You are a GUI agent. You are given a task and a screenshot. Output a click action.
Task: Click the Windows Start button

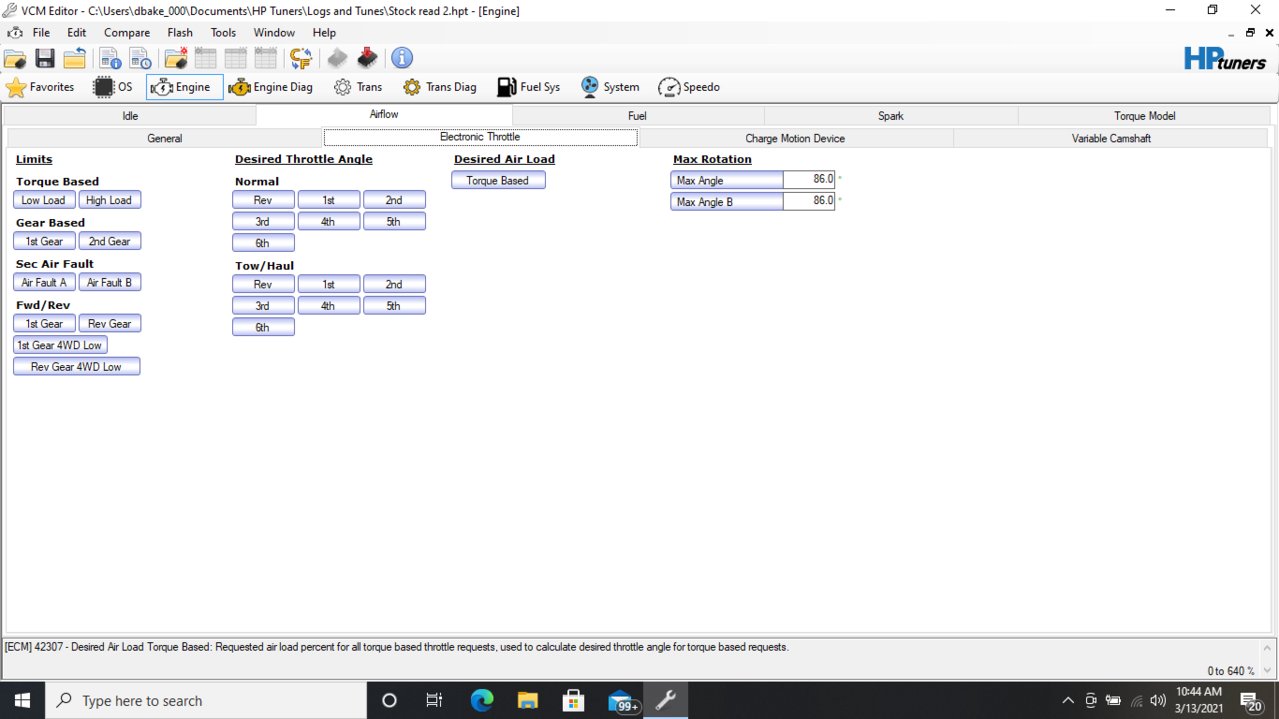click(x=22, y=700)
